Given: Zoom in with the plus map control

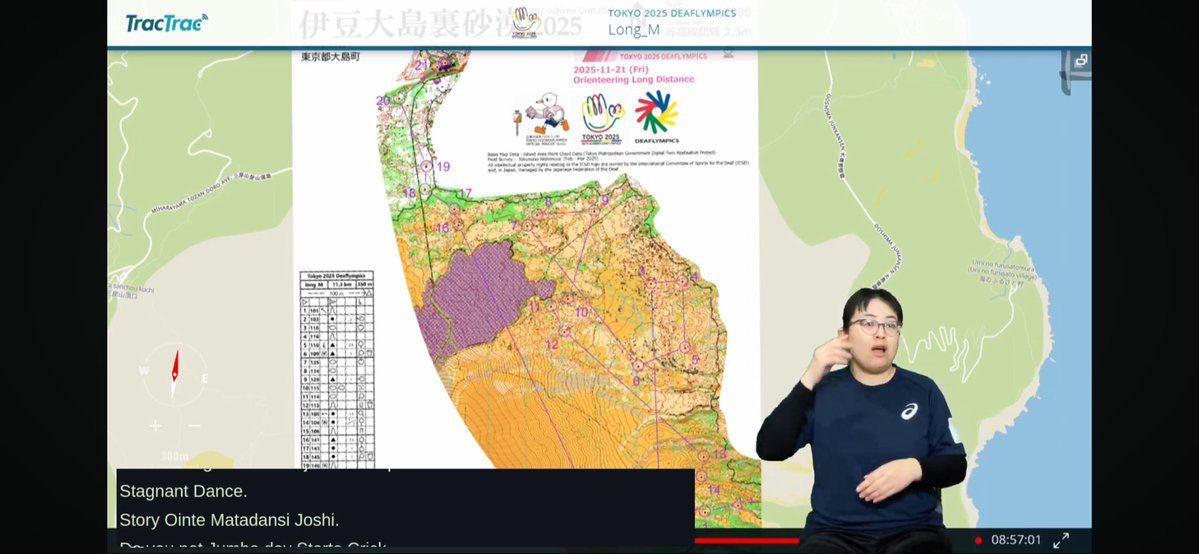Looking at the screenshot, I should (x=155, y=425).
